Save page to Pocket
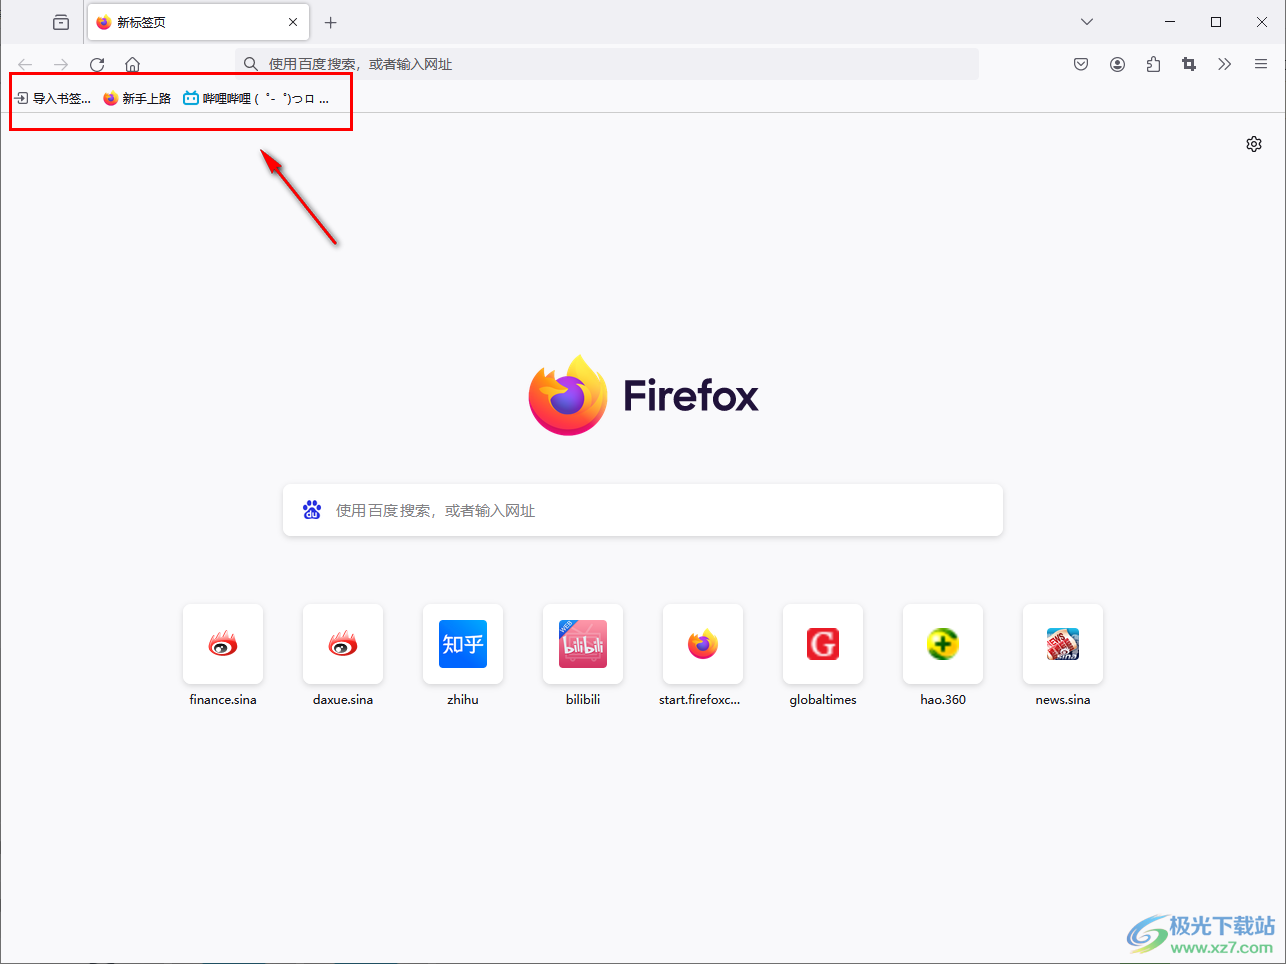Screen dimensions: 1286x964 coord(1081,64)
